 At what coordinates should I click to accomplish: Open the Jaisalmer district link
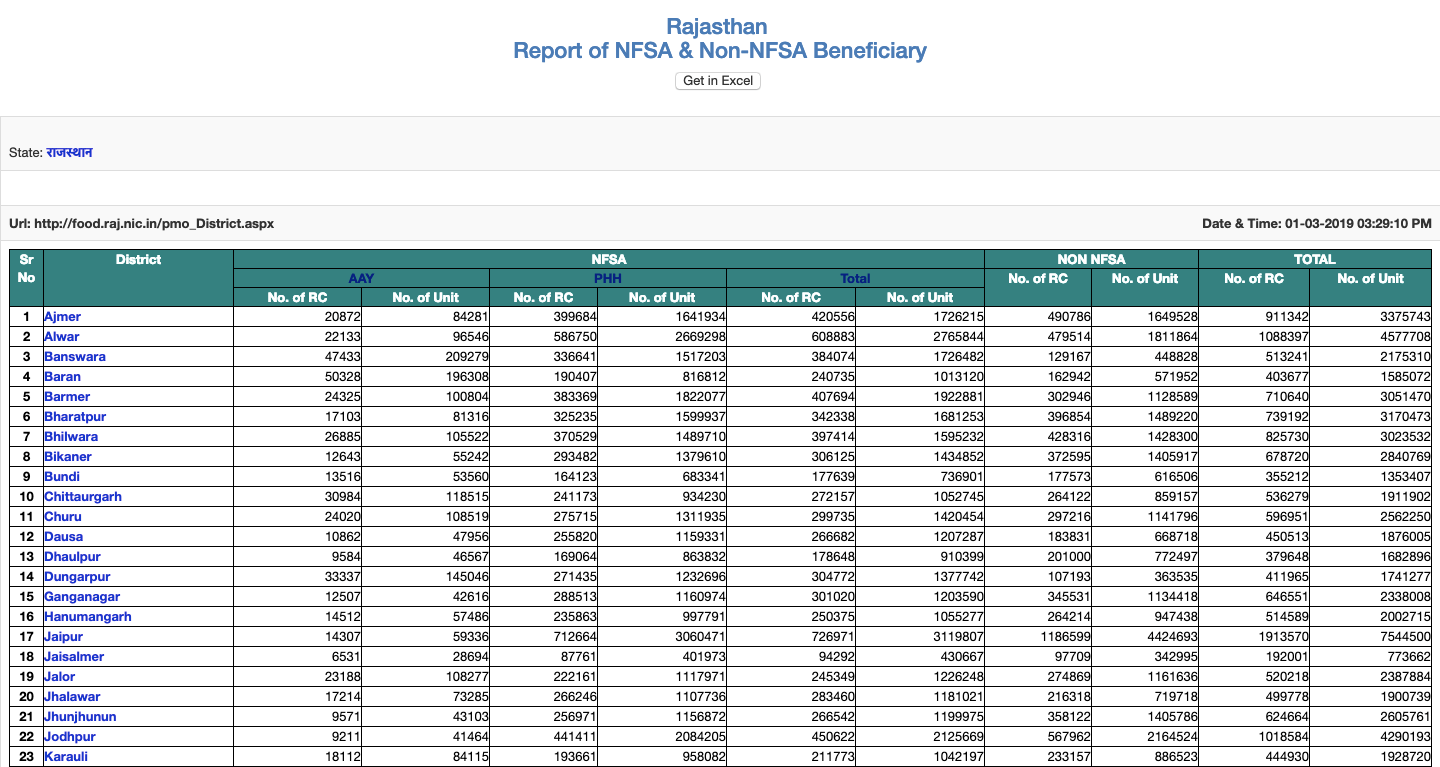(74, 657)
